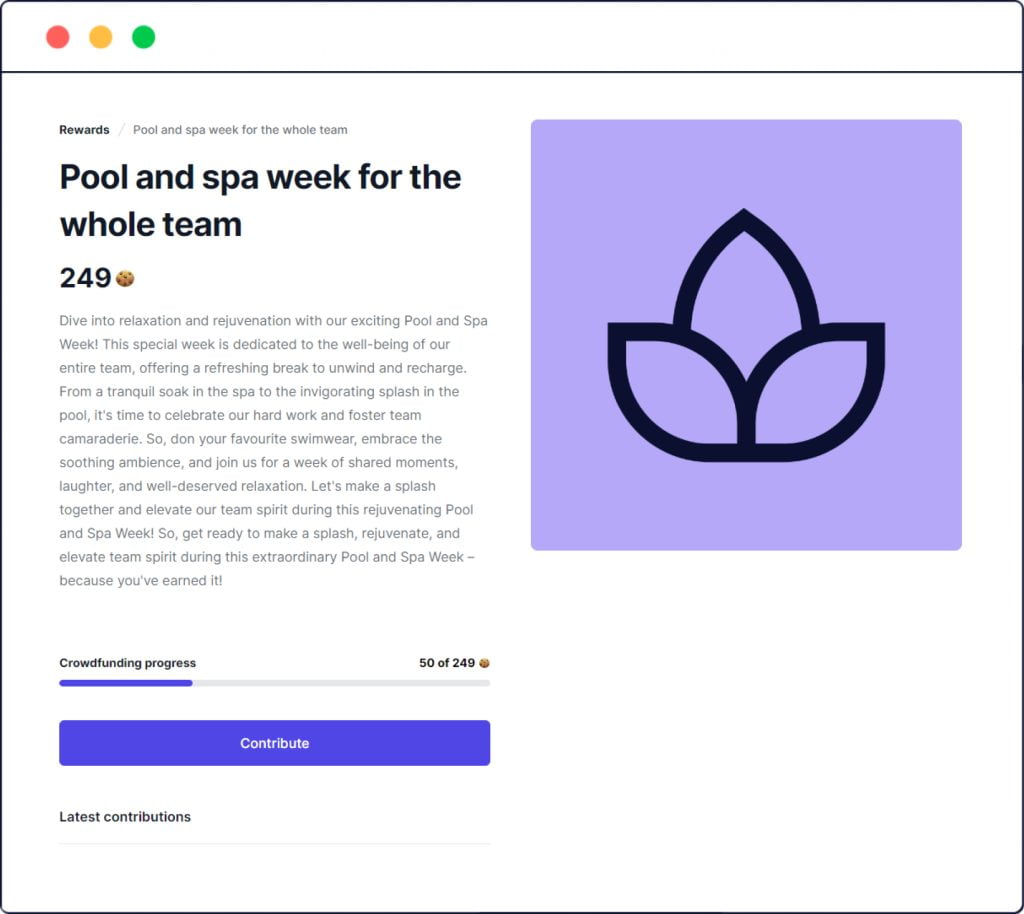The width and height of the screenshot is (1024, 914).
Task: Click the "50 of 249" progress text
Action: pyautogui.click(x=446, y=663)
